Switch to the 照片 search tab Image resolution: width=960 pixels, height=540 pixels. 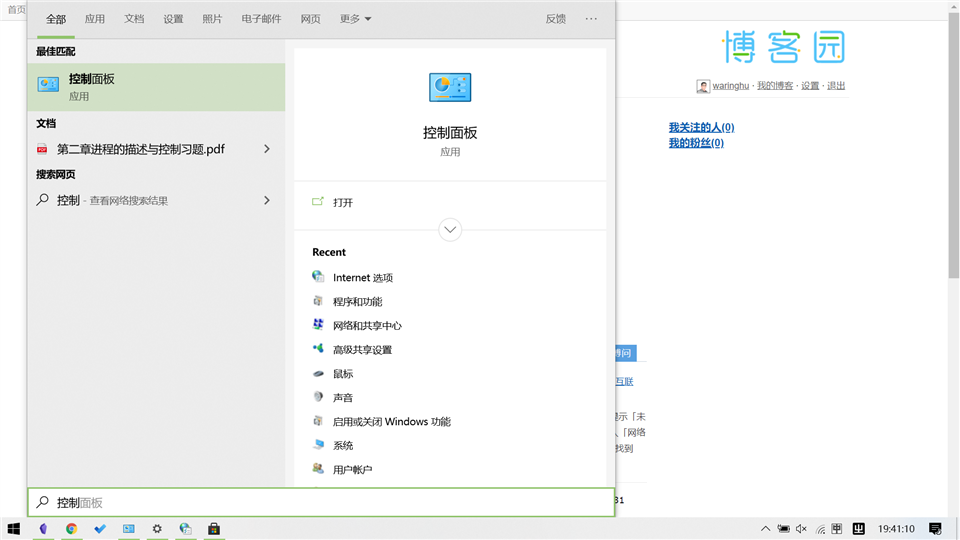click(x=212, y=19)
